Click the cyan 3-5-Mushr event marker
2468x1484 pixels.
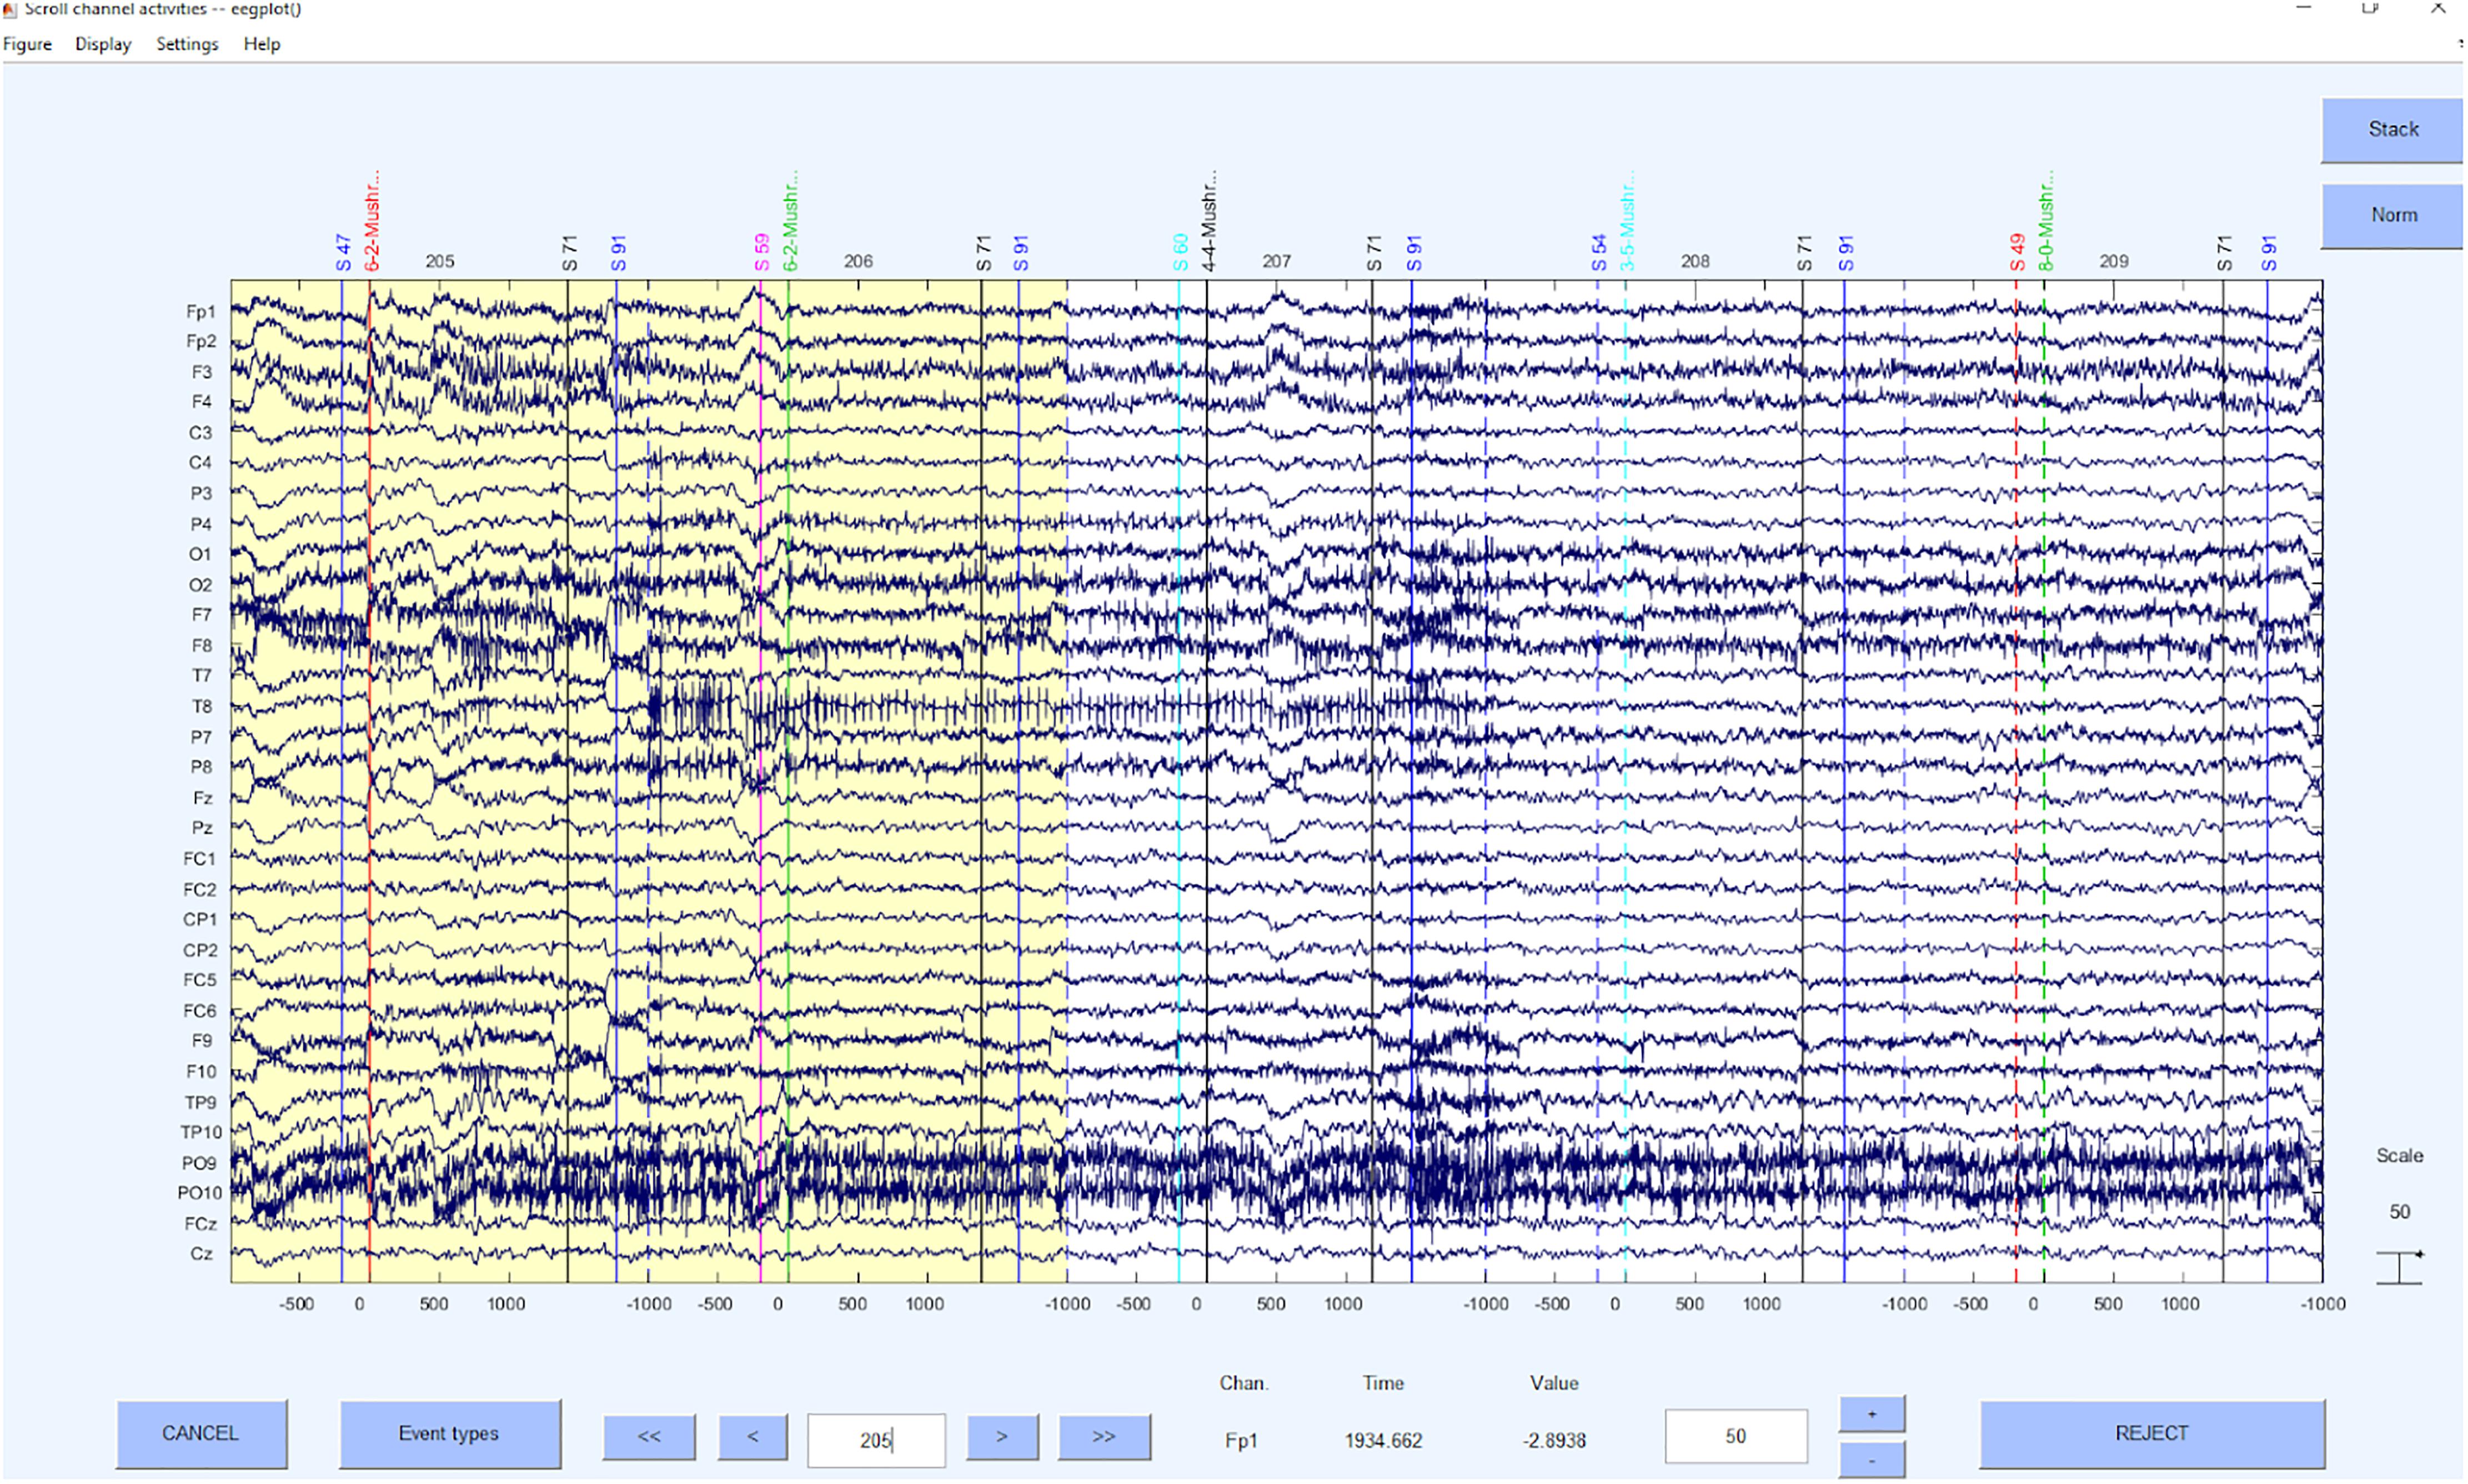click(1627, 221)
